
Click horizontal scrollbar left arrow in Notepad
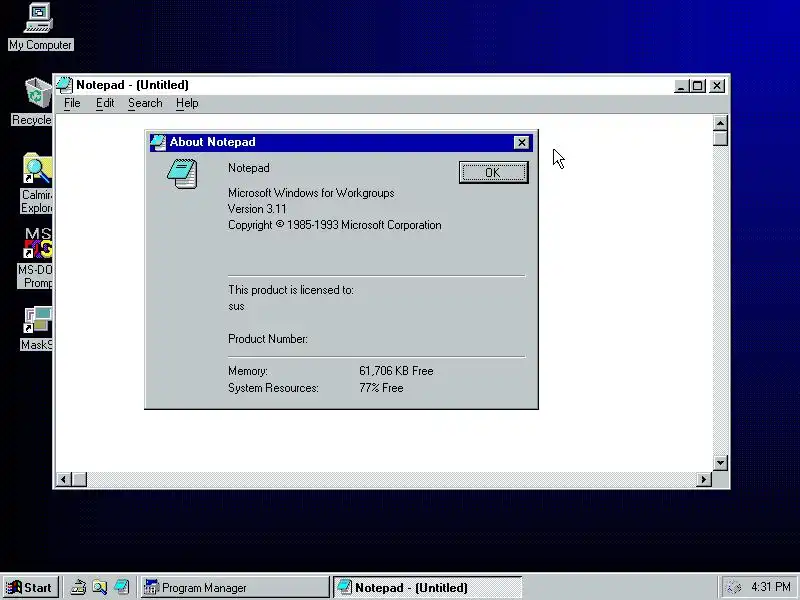pos(63,480)
